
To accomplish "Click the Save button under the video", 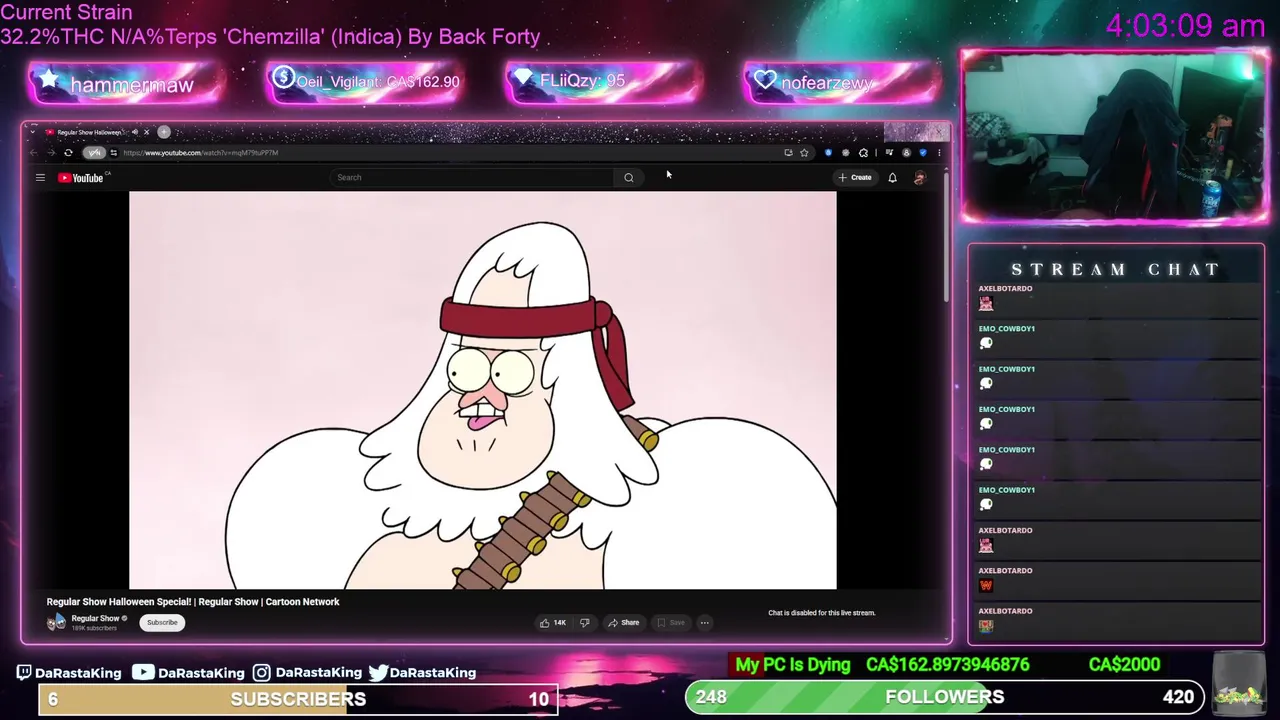I will coord(670,622).
